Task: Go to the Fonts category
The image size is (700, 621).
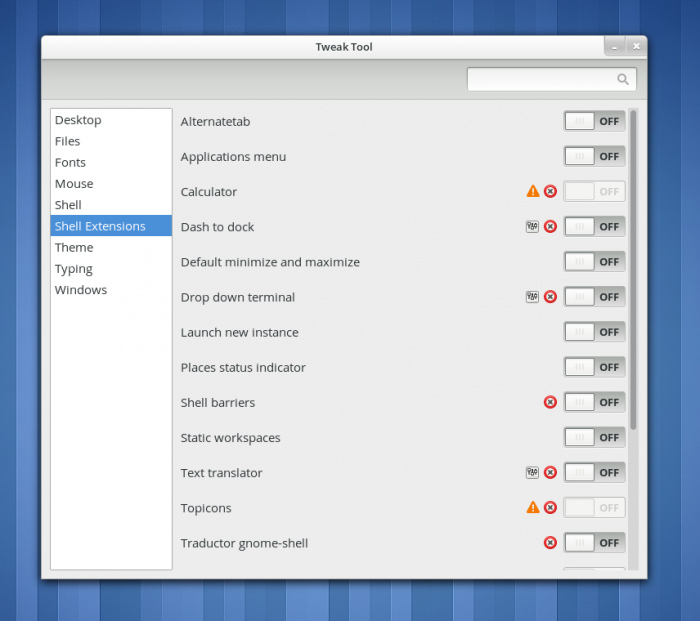Action: pos(111,163)
